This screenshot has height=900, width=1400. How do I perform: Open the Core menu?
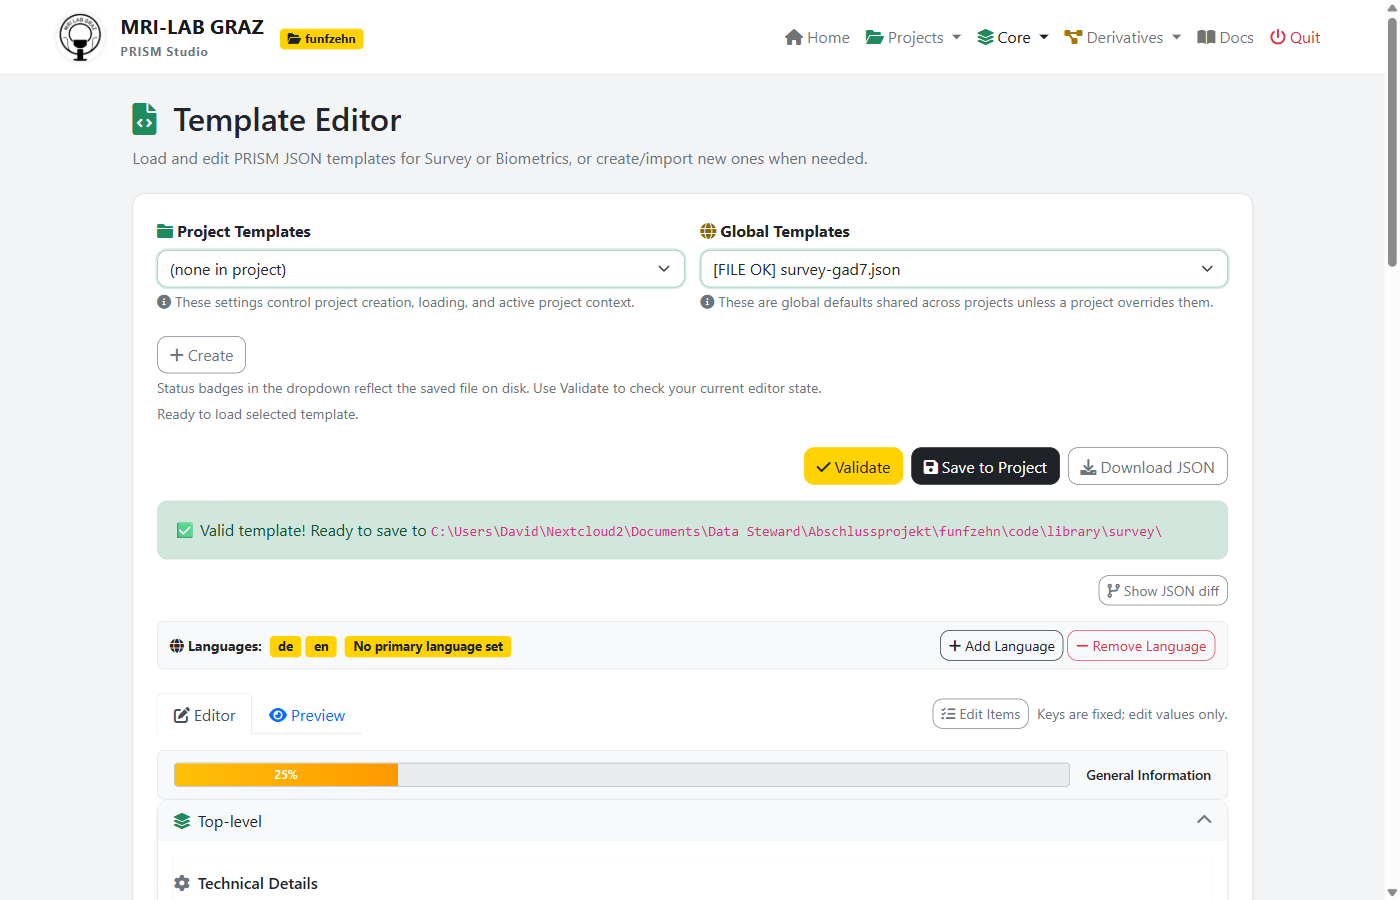click(1013, 37)
